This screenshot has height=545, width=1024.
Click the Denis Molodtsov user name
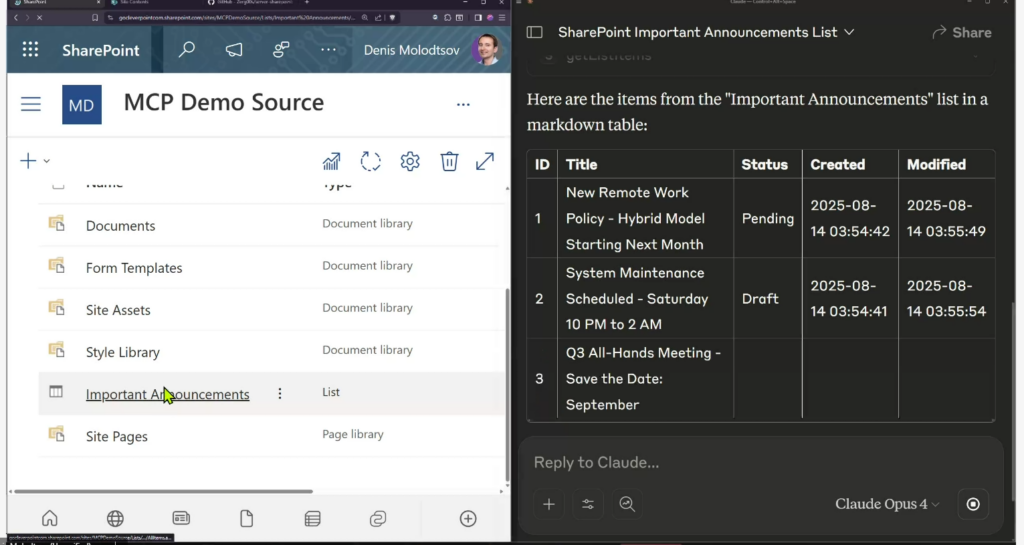pos(411,50)
